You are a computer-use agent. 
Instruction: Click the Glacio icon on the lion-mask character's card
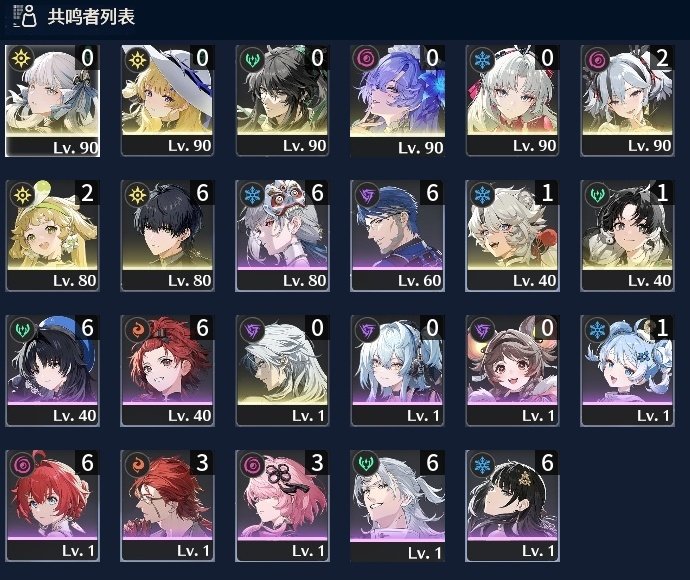[252, 195]
